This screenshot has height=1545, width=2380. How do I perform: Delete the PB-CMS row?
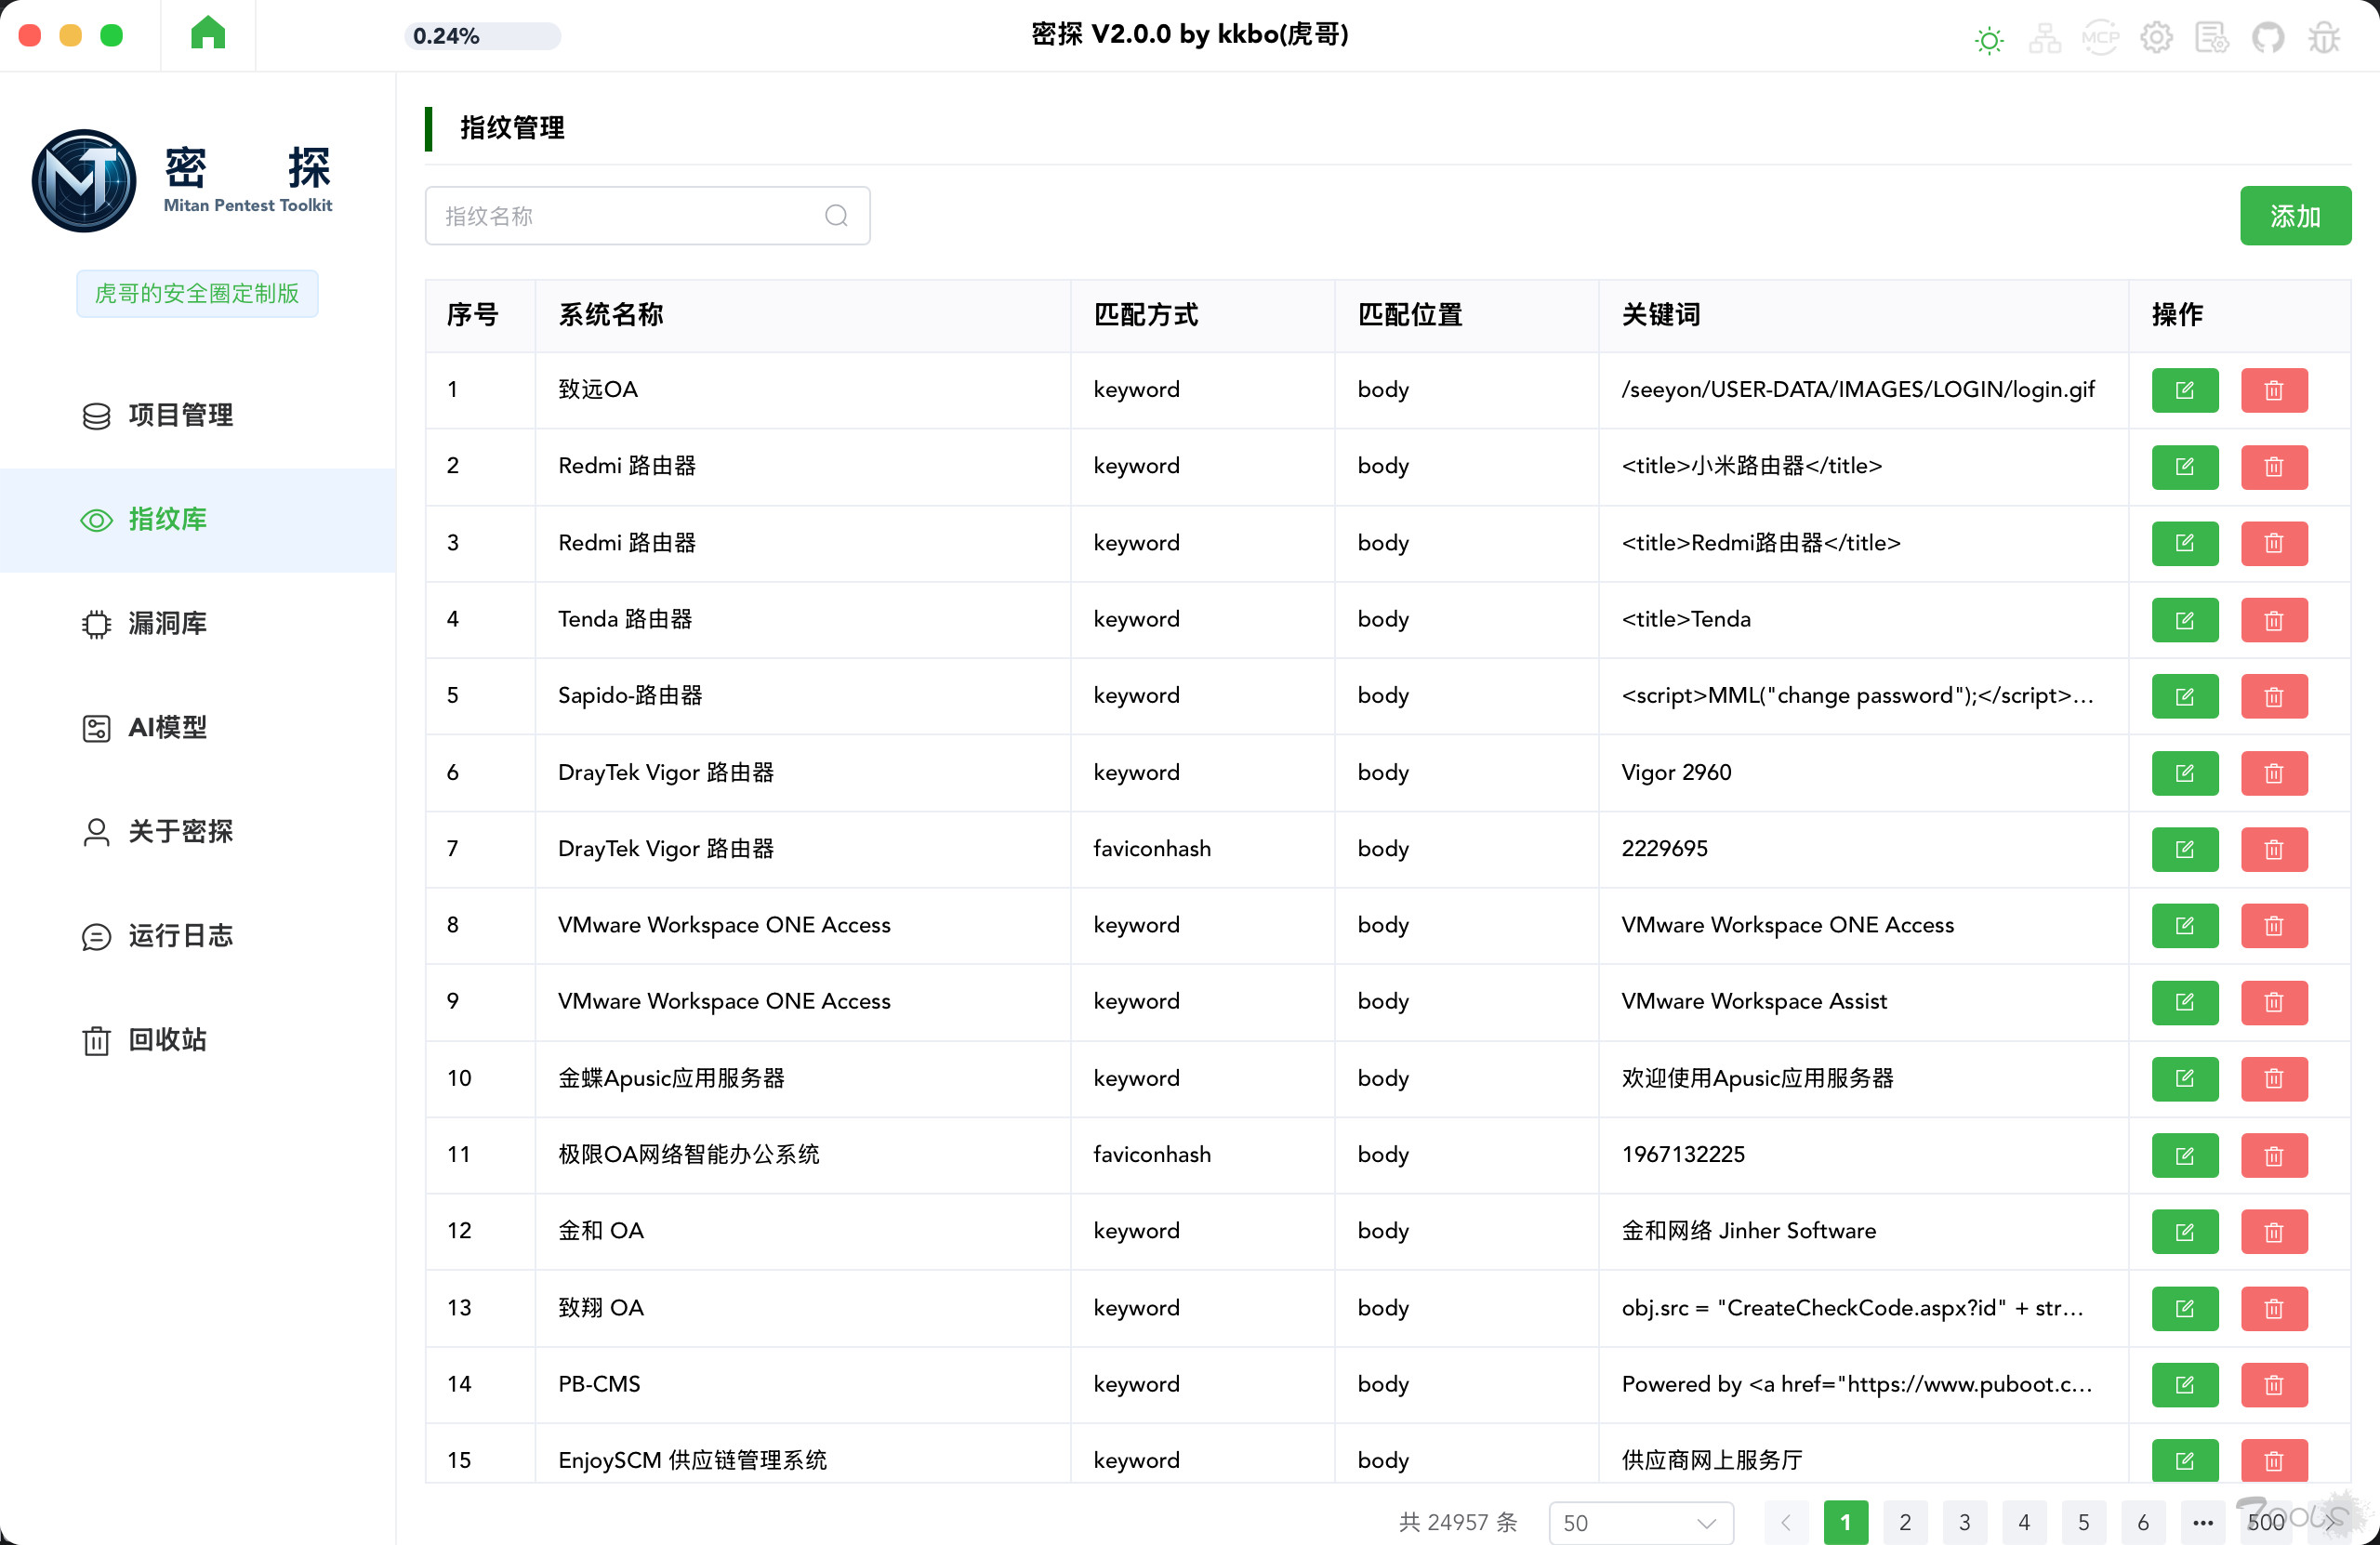pos(2274,1385)
